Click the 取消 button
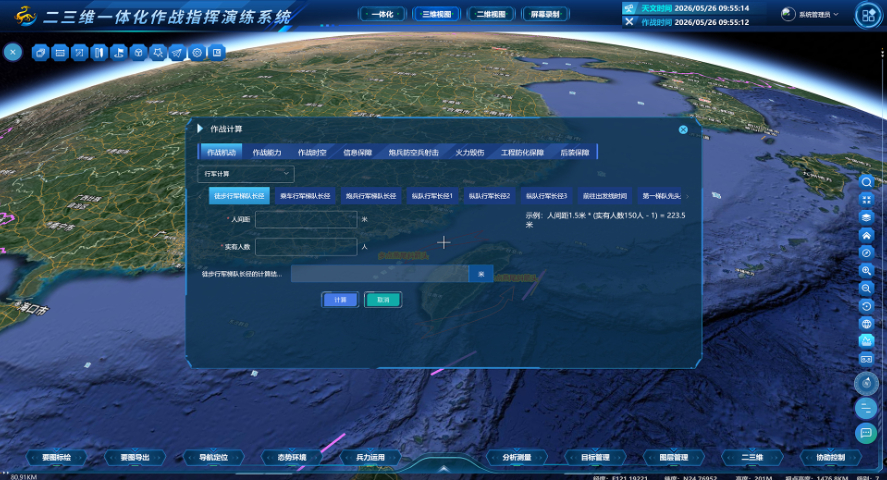The width and height of the screenshot is (887, 480). click(383, 300)
